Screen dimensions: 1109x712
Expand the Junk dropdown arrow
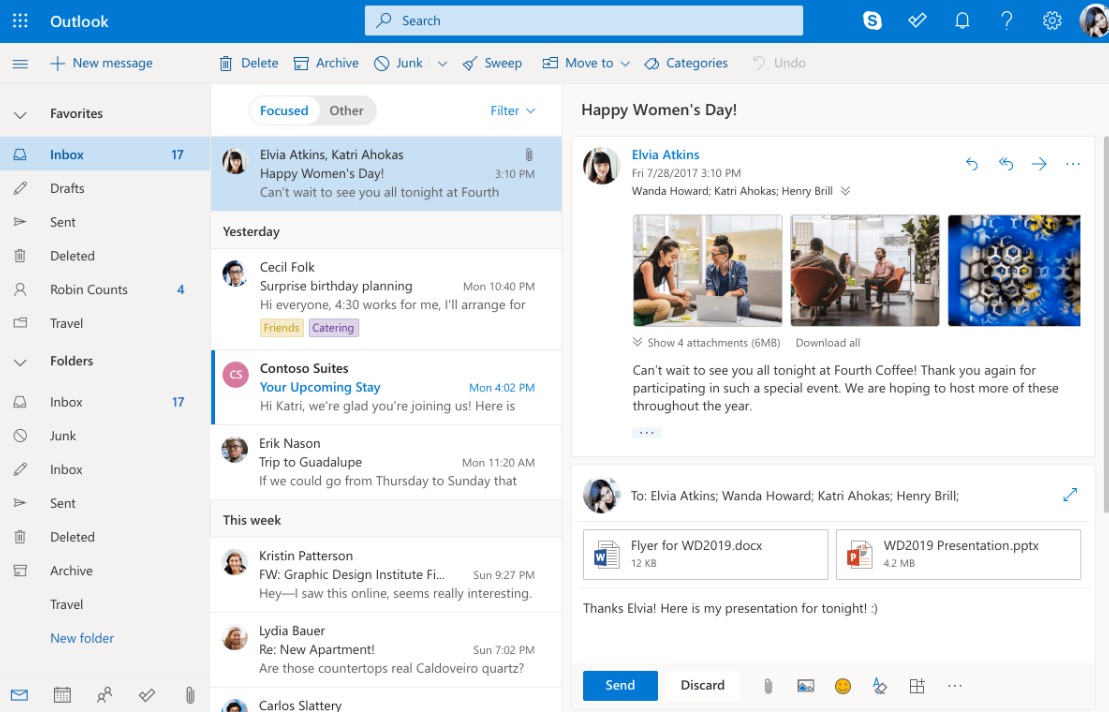pyautogui.click(x=442, y=64)
